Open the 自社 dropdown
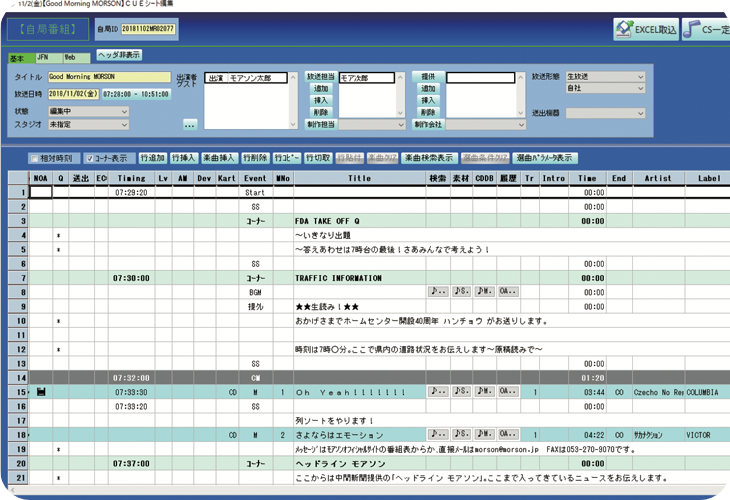The image size is (730, 500). pos(605,88)
